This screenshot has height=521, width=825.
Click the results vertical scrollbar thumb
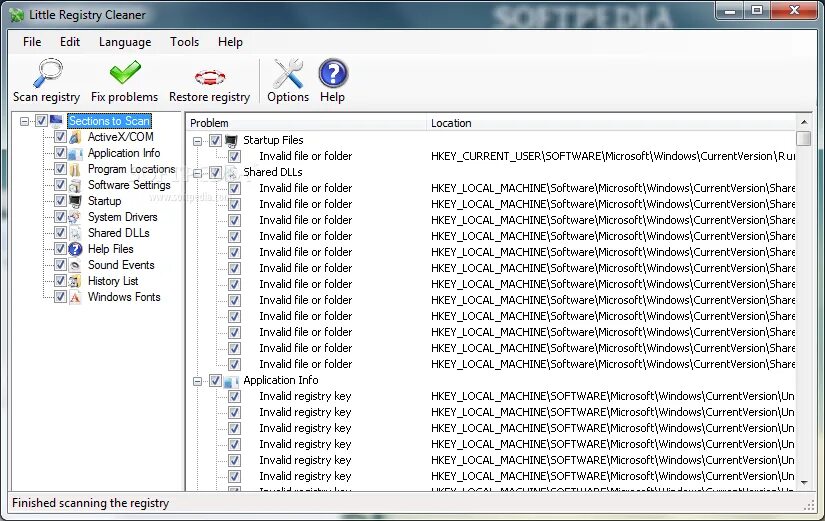pyautogui.click(x=804, y=138)
